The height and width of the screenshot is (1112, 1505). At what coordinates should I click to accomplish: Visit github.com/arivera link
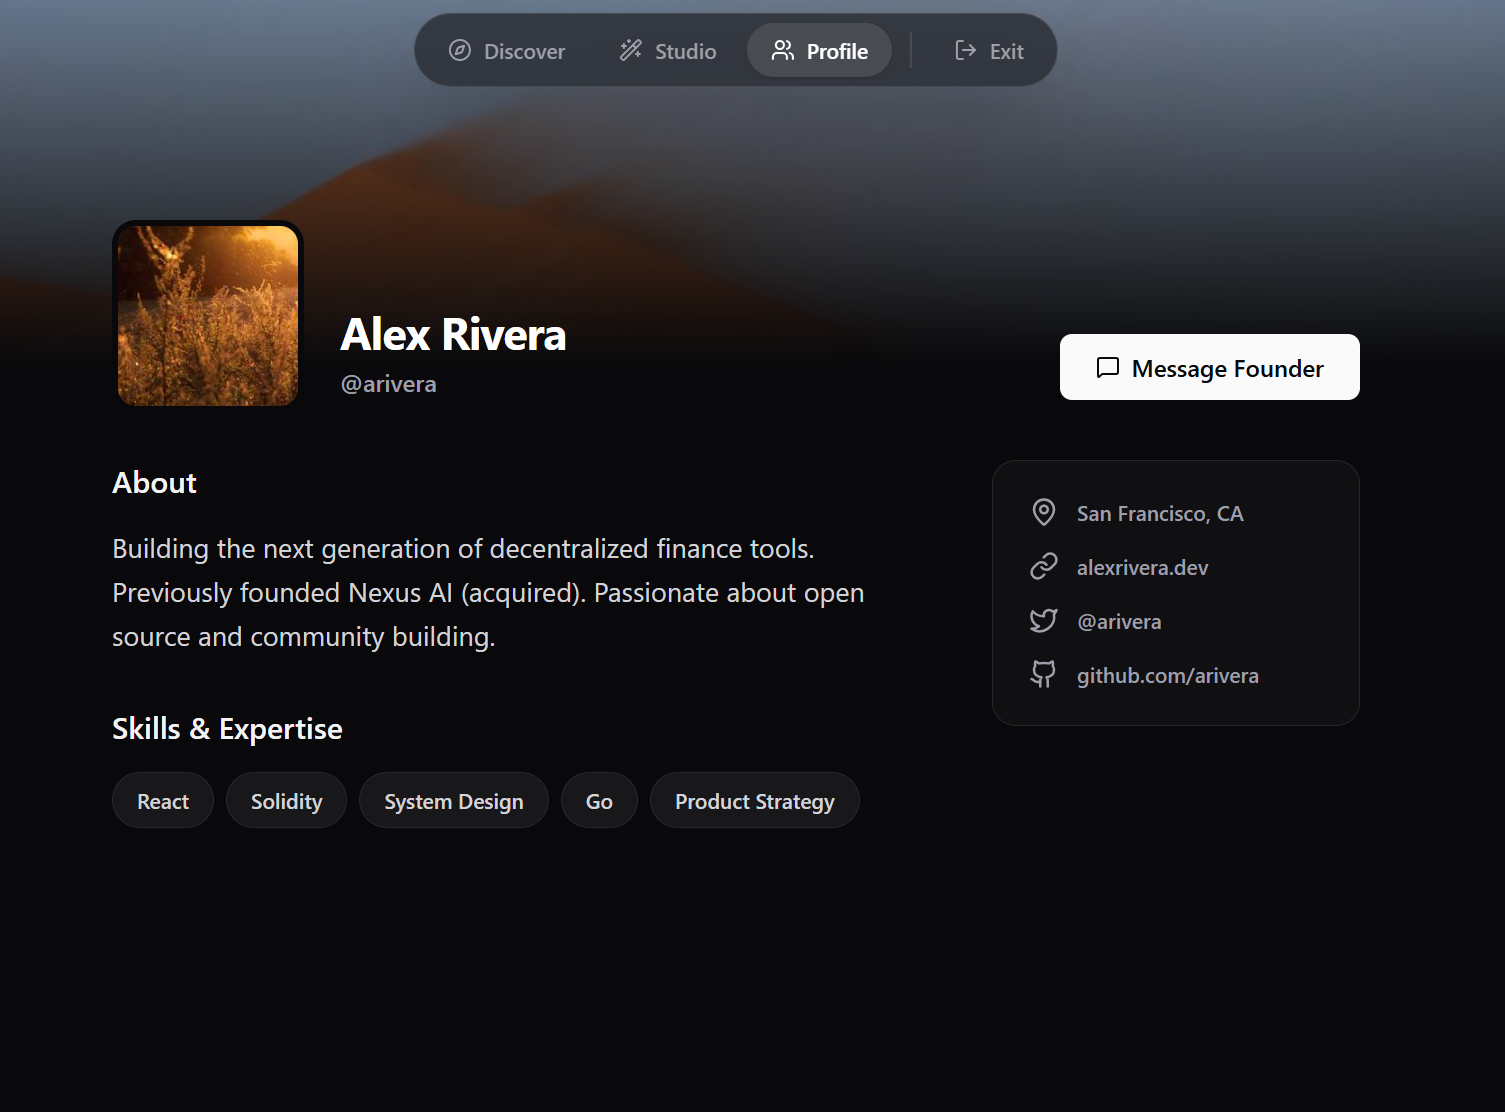click(1168, 676)
